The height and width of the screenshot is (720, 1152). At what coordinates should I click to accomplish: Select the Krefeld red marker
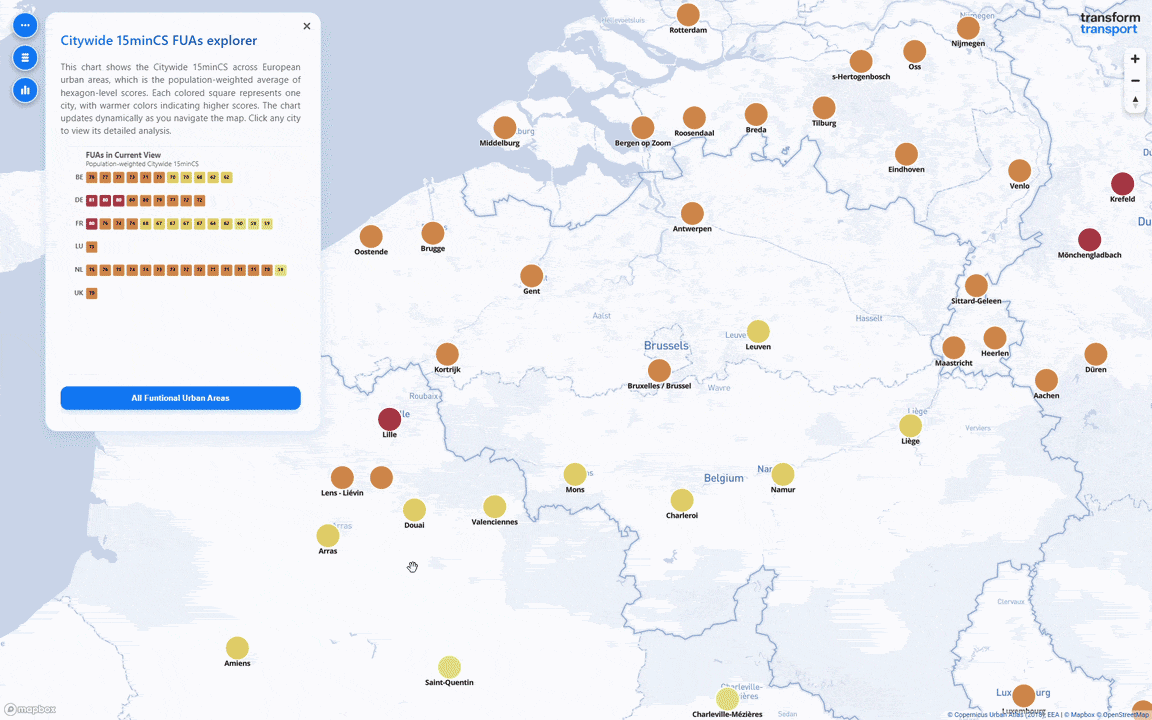tap(1122, 184)
